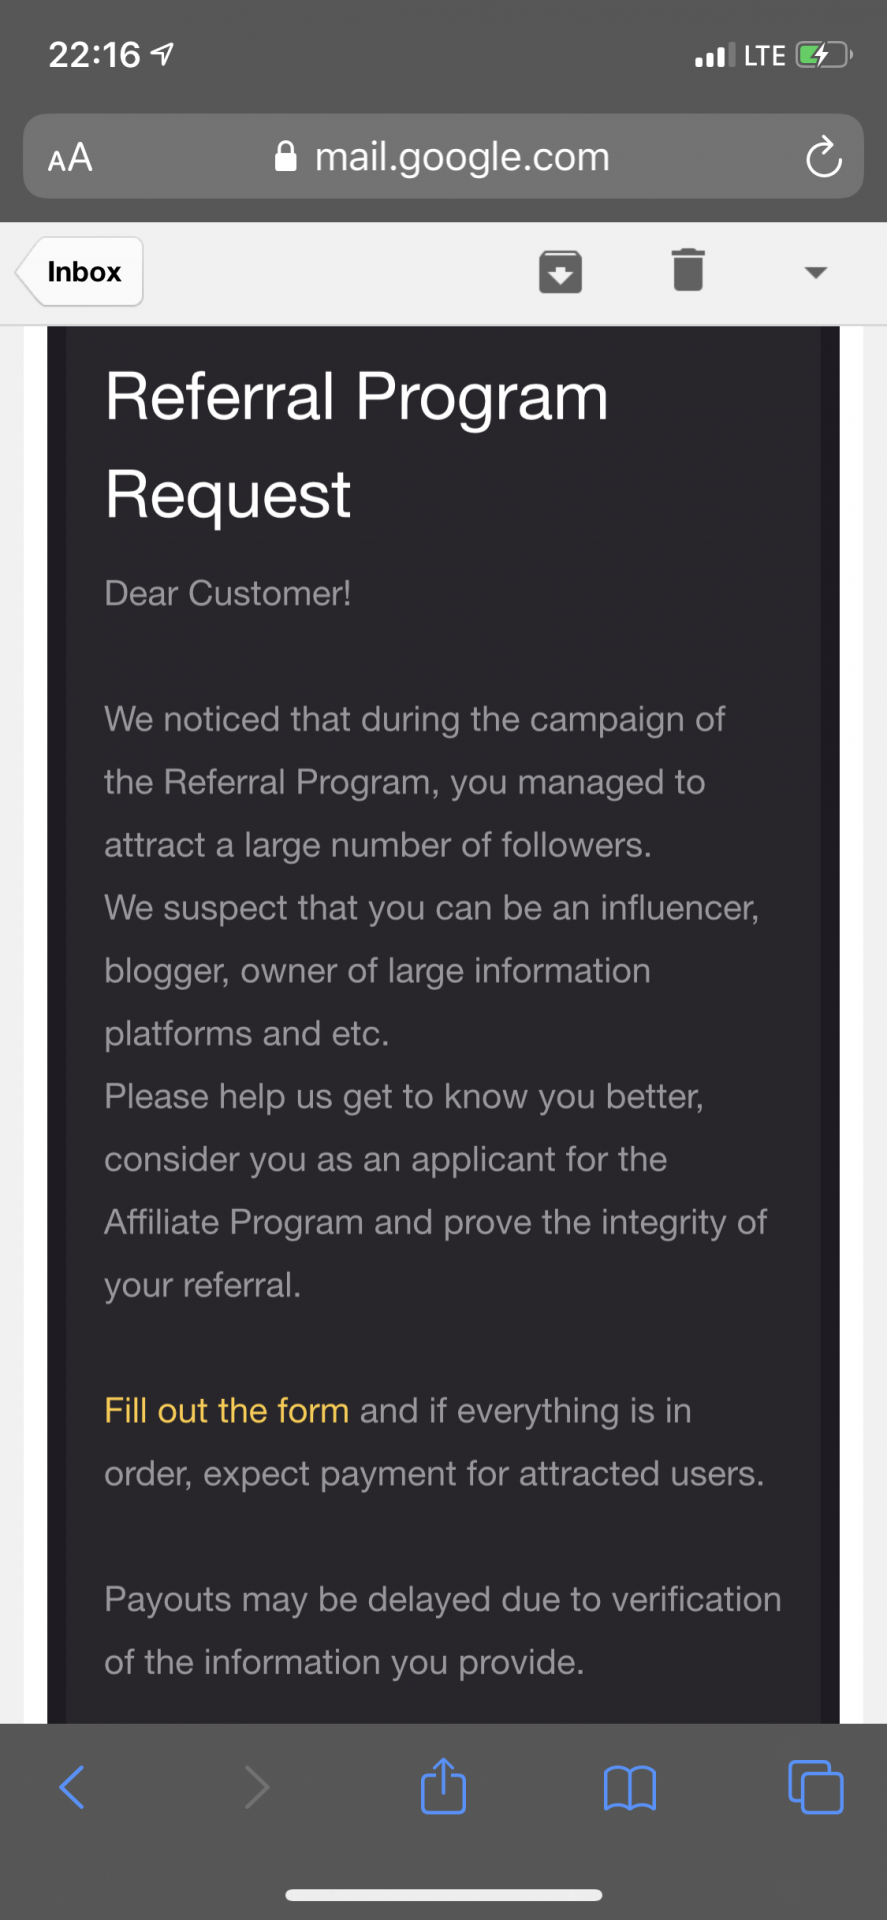Tap the battery indicator in status bar
Screen dimensions: 887x1920
pos(823,55)
